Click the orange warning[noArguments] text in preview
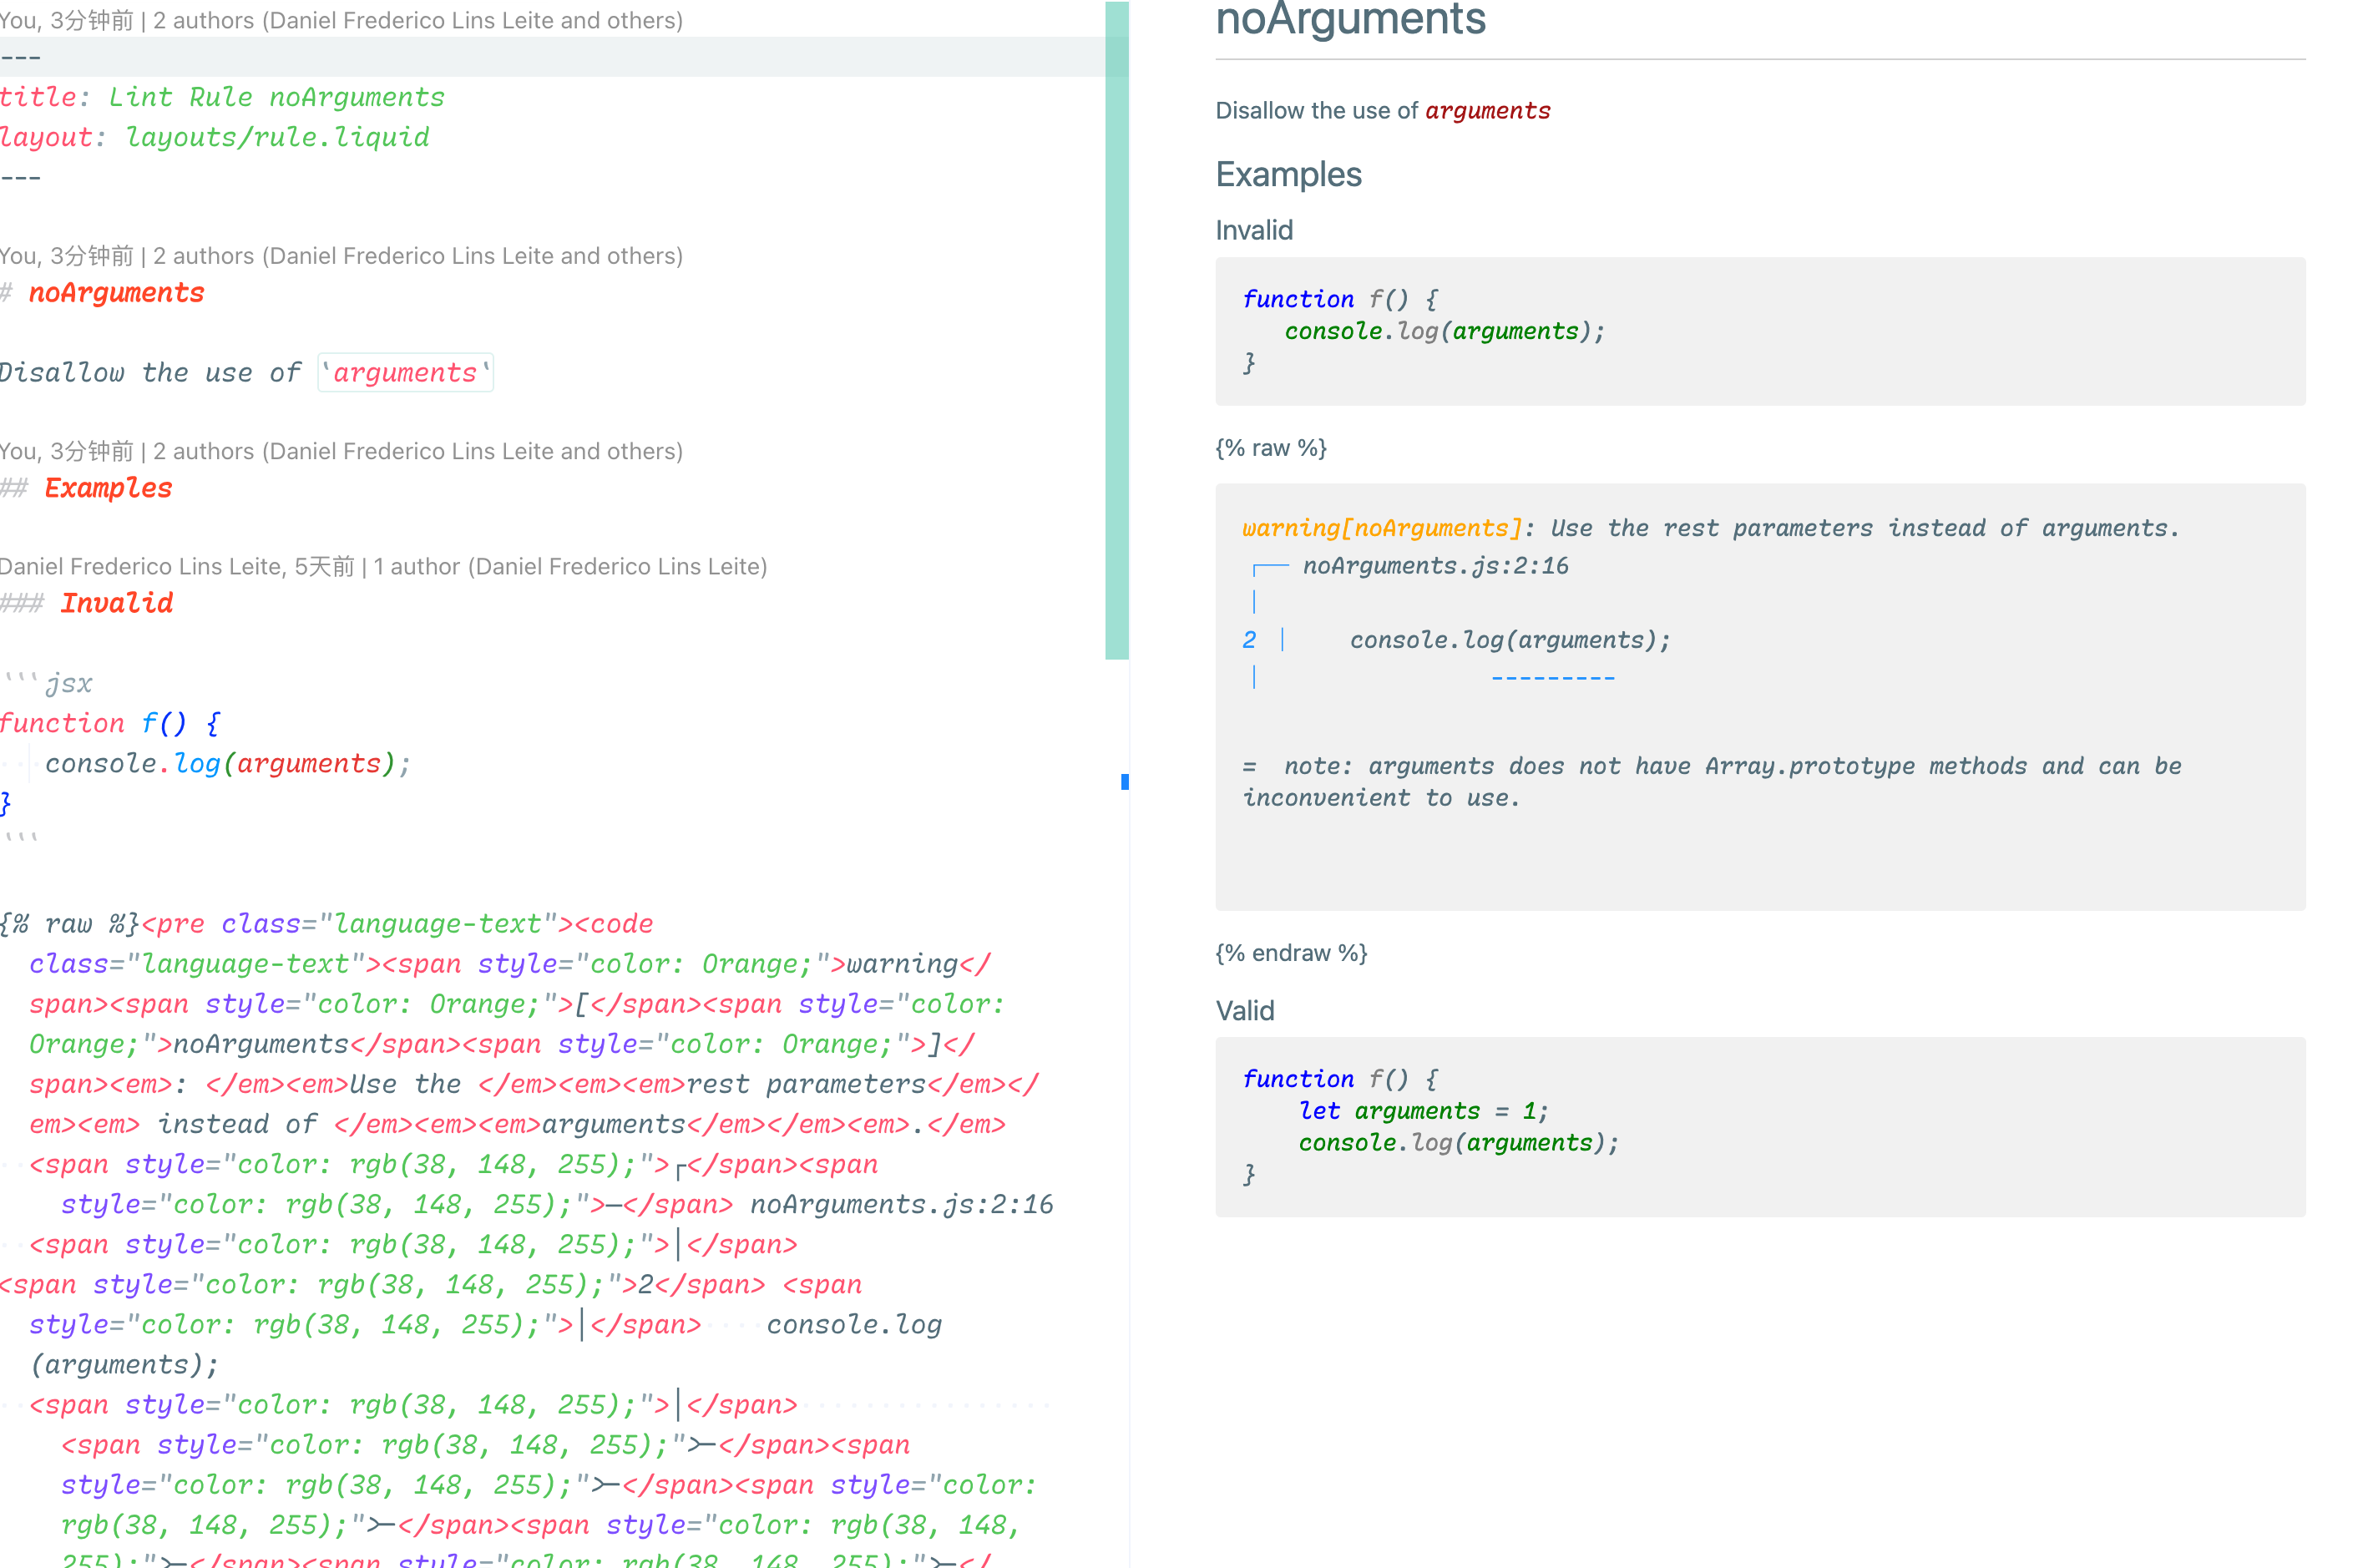 tap(1381, 528)
